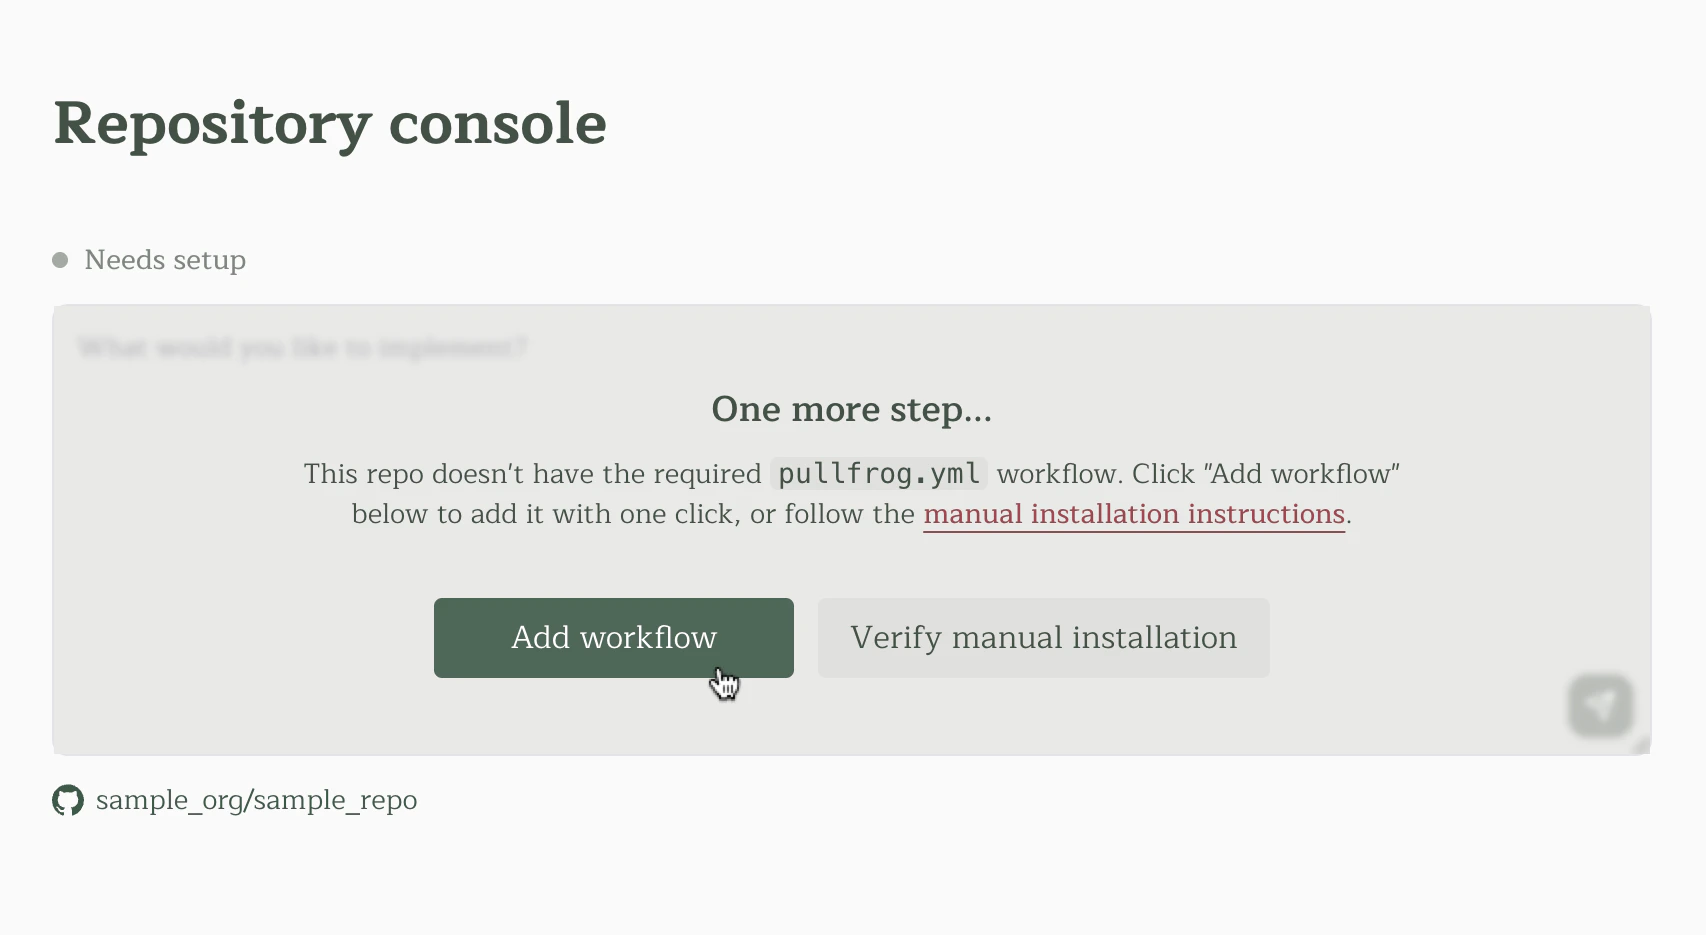Click the green status indicator circle
1706x935 pixels.
(61, 259)
